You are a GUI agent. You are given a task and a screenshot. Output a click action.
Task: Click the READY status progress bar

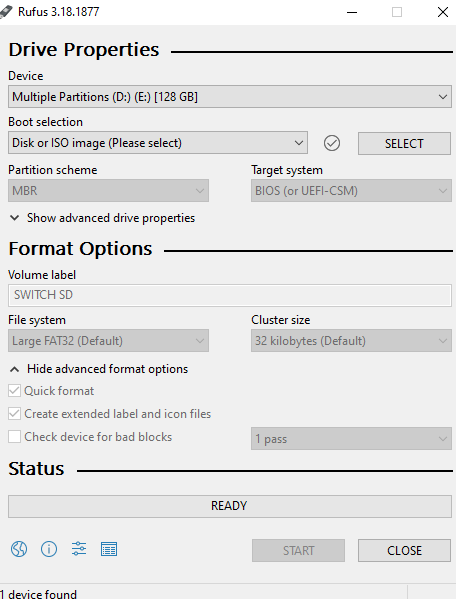coord(230,506)
